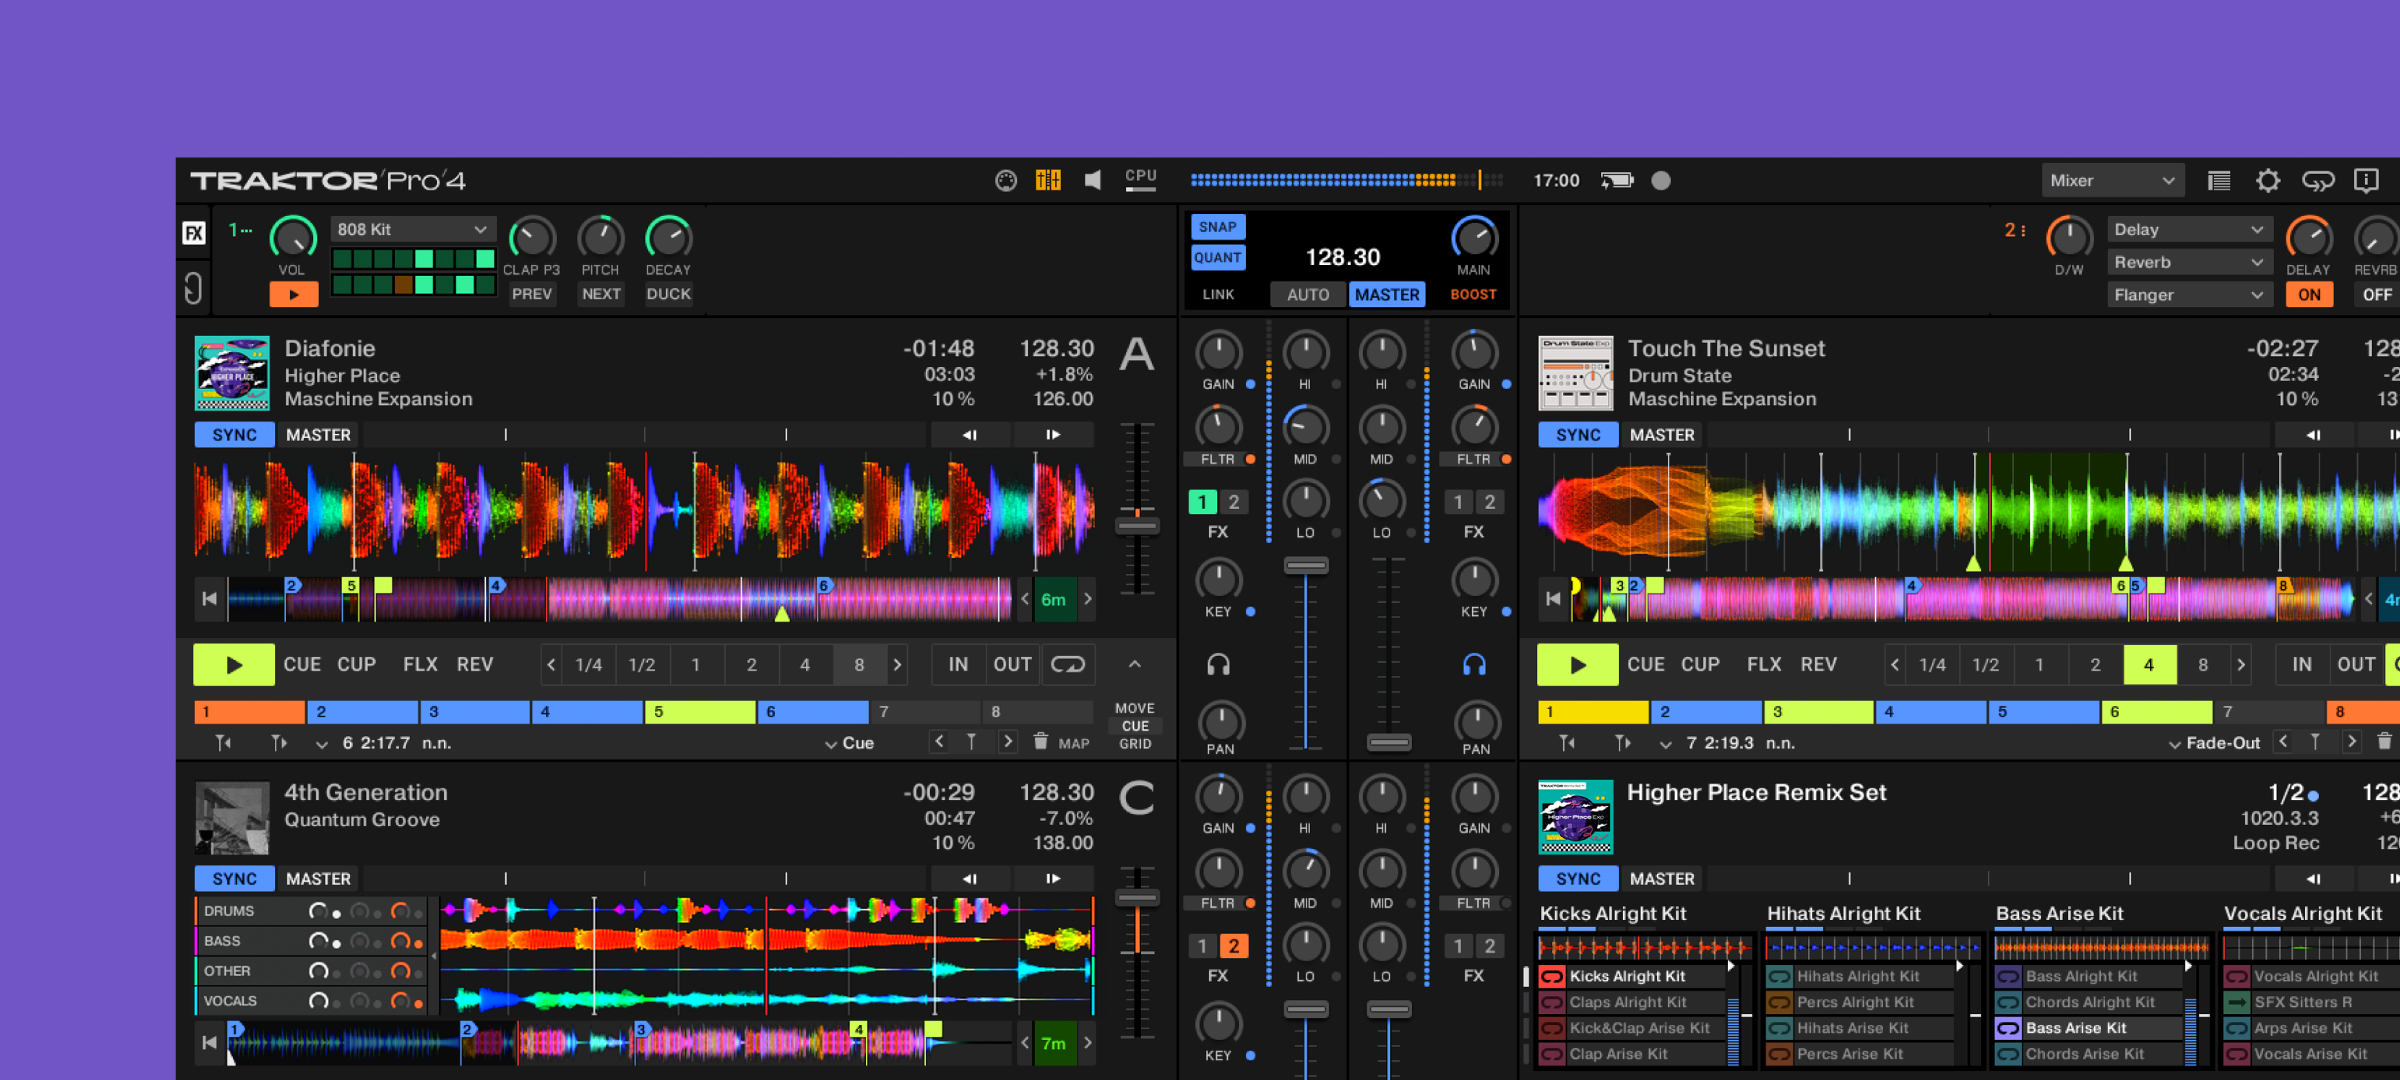Start playback on Touch The Sunset deck
The height and width of the screenshot is (1080, 2400).
[1578, 665]
